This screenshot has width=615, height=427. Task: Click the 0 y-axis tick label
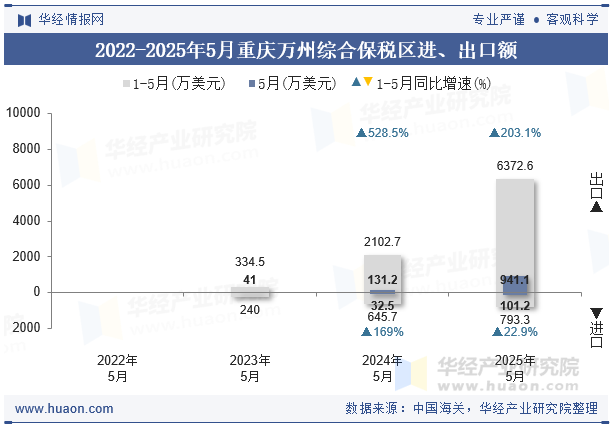pyautogui.click(x=37, y=292)
